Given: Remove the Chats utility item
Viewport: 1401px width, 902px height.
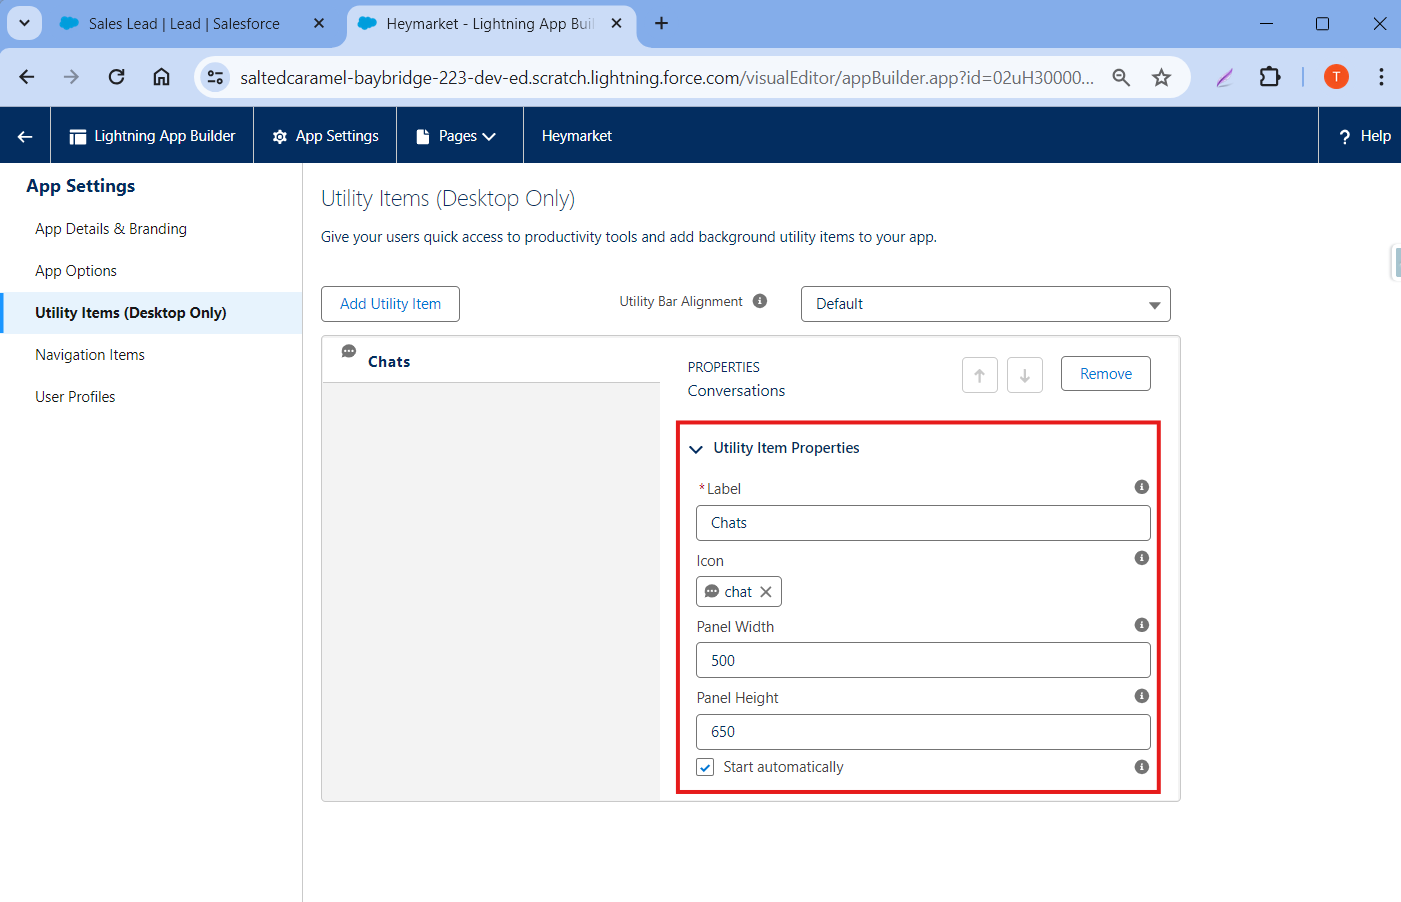Looking at the screenshot, I should (x=1106, y=374).
